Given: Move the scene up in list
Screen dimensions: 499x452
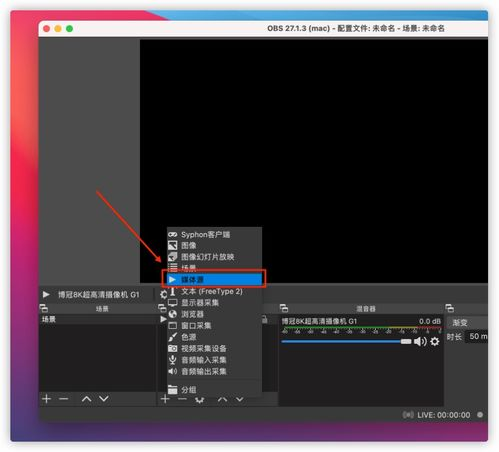Looking at the screenshot, I should (x=87, y=399).
